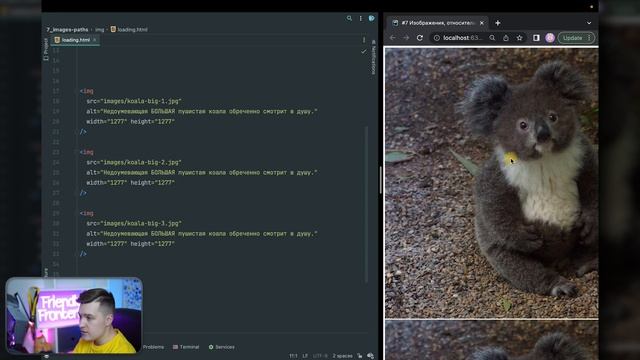The width and height of the screenshot is (640, 360).
Task: Go back in Chrome
Action: tap(393, 38)
